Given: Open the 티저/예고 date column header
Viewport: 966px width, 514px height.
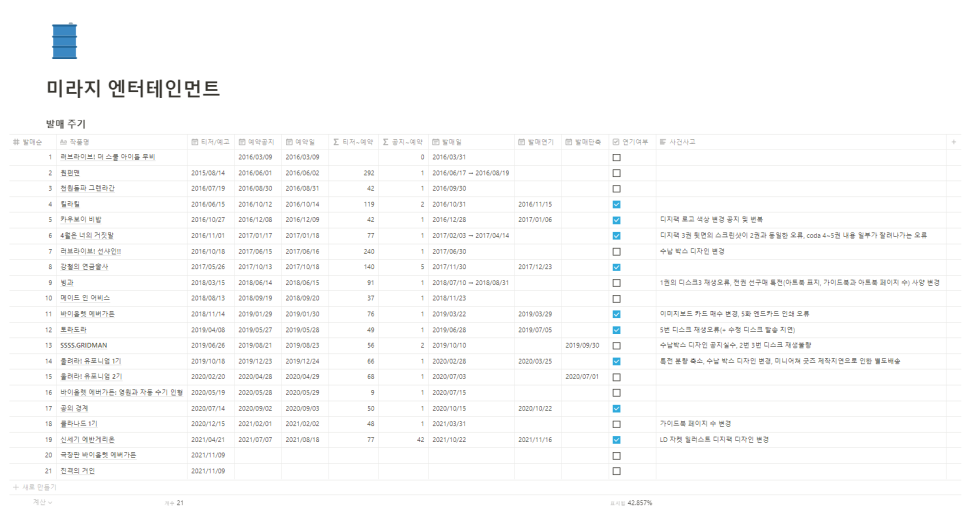Looking at the screenshot, I should coord(210,142).
